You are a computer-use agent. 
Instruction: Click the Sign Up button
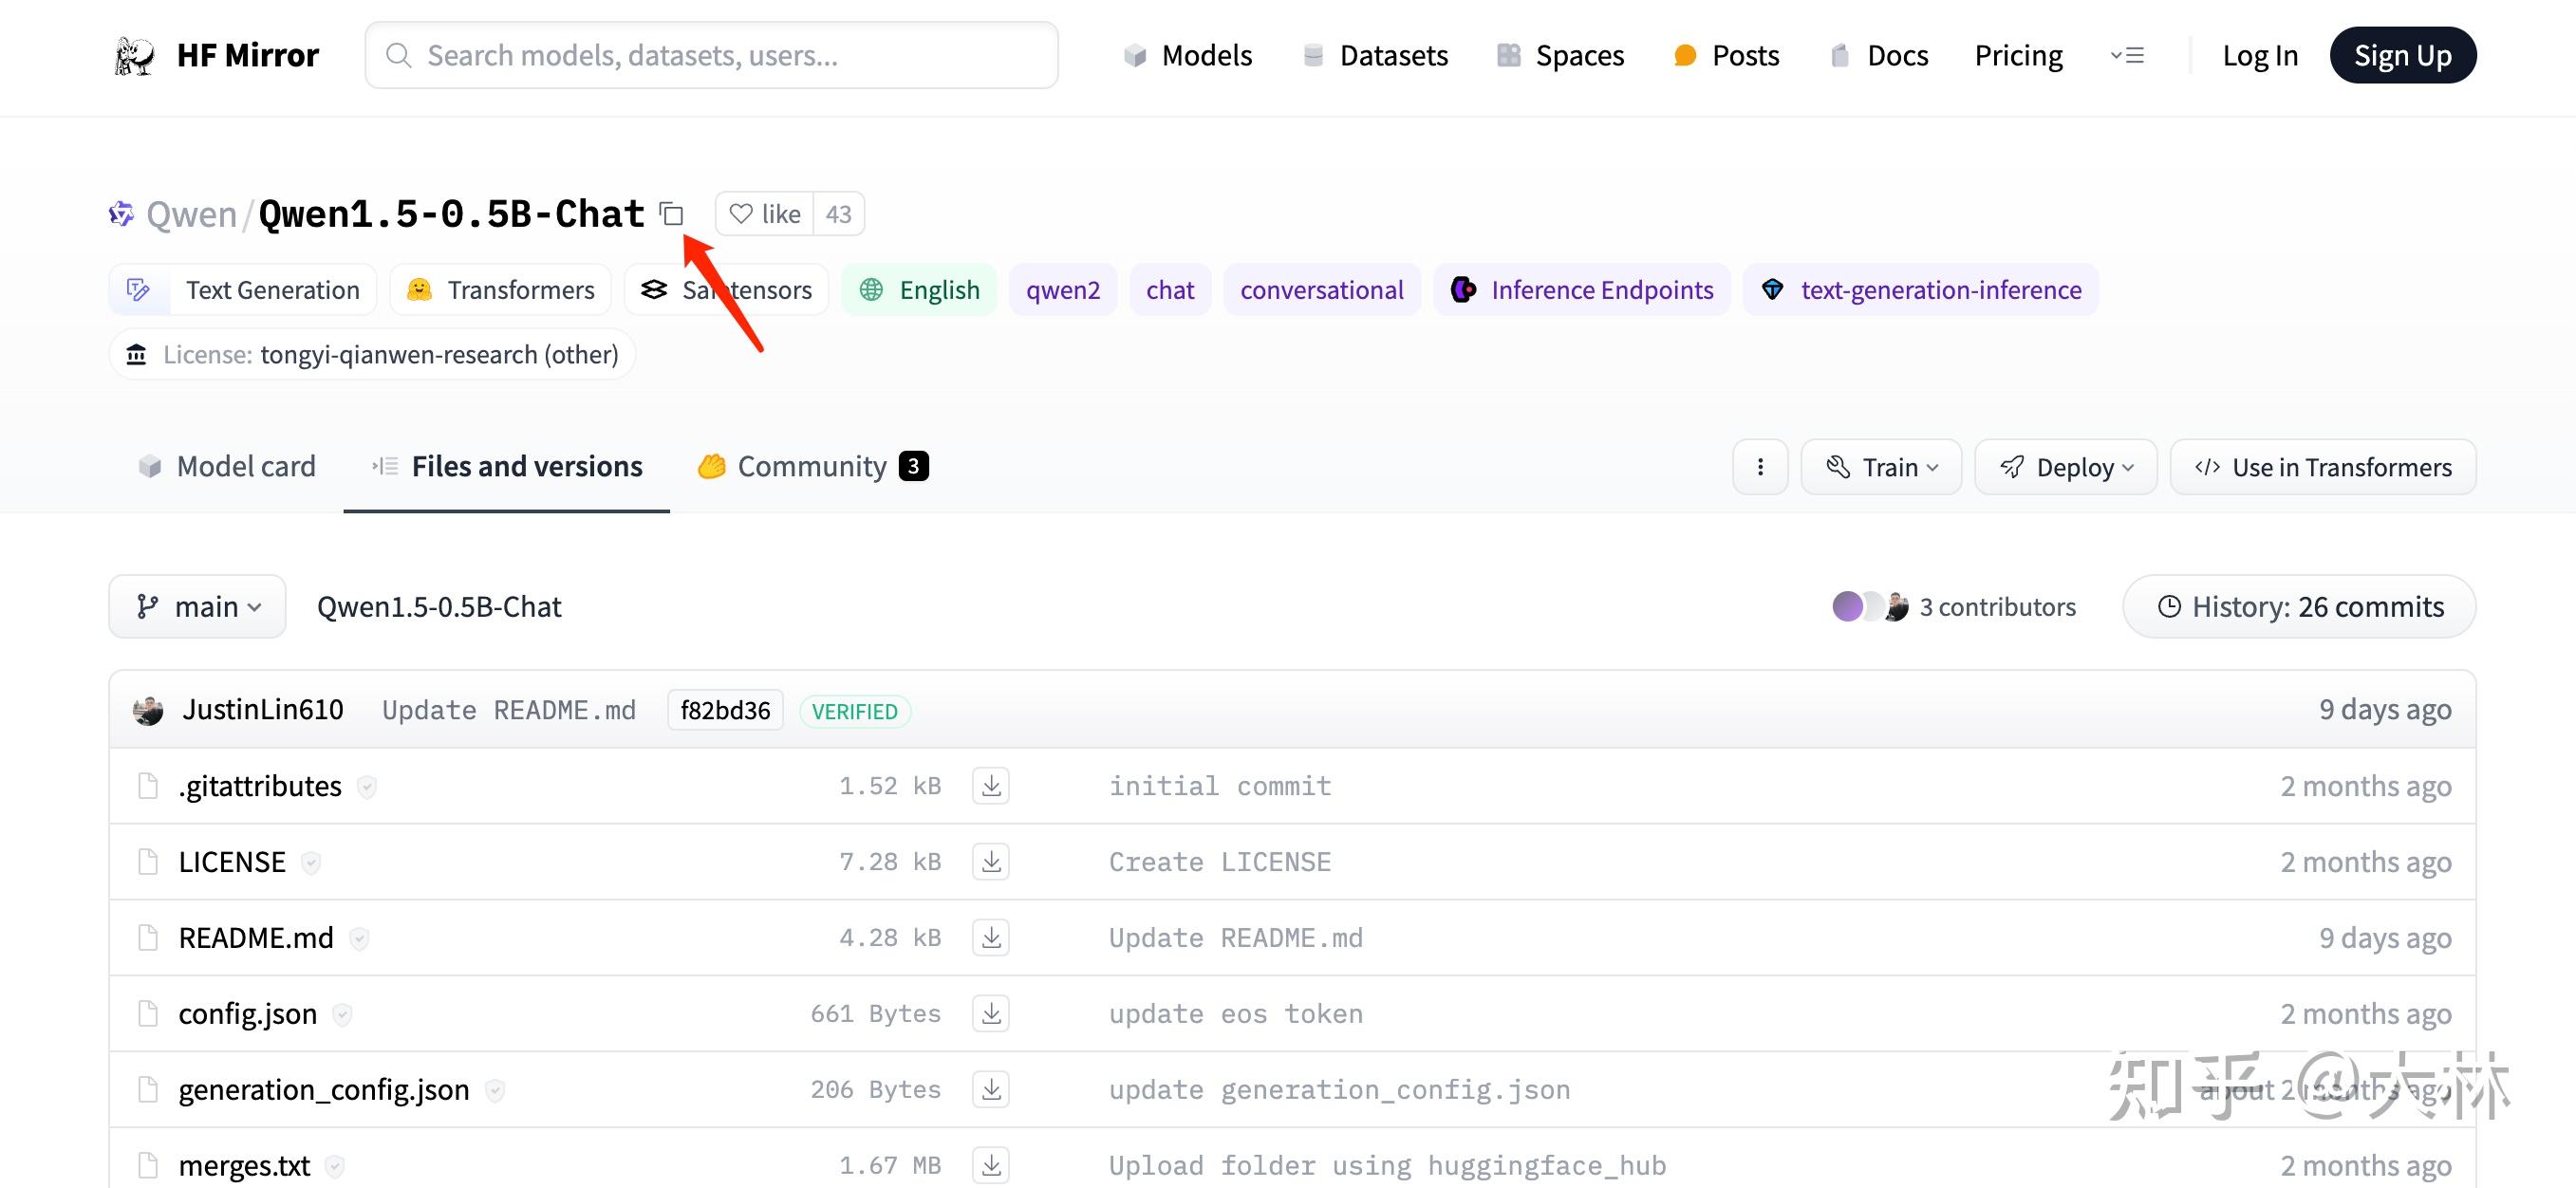pyautogui.click(x=2402, y=55)
